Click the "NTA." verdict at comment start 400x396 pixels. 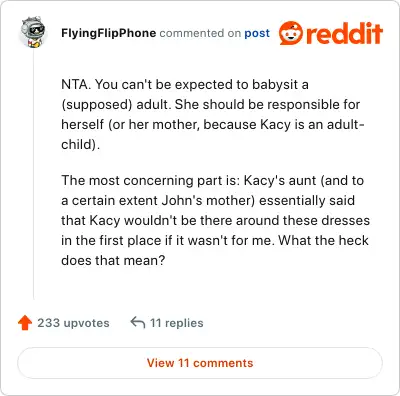[x=76, y=84]
